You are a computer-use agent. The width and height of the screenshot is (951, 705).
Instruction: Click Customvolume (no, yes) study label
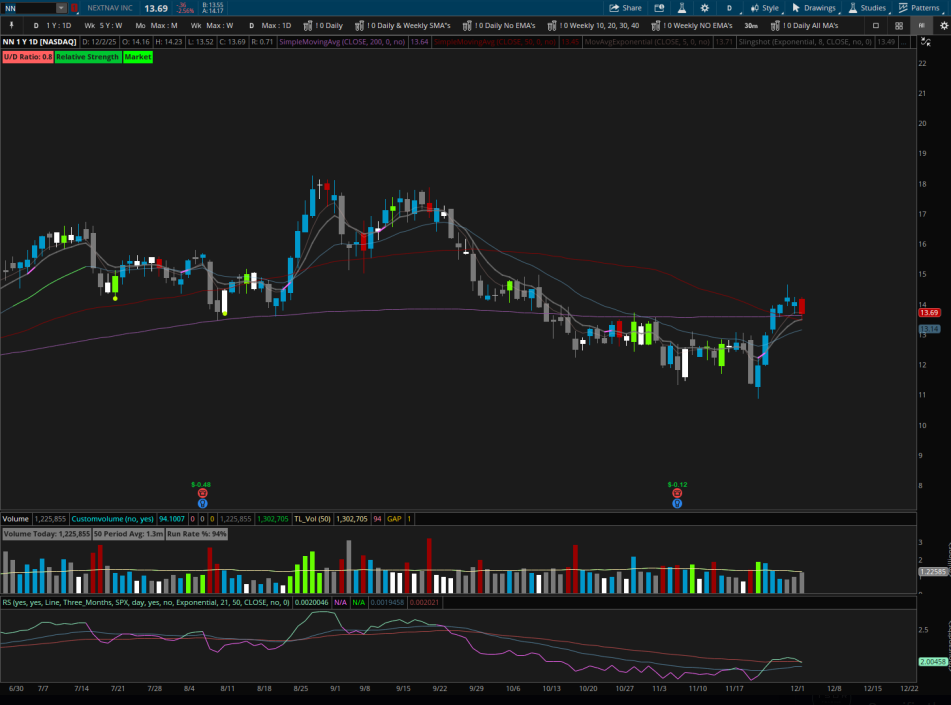[112, 519]
